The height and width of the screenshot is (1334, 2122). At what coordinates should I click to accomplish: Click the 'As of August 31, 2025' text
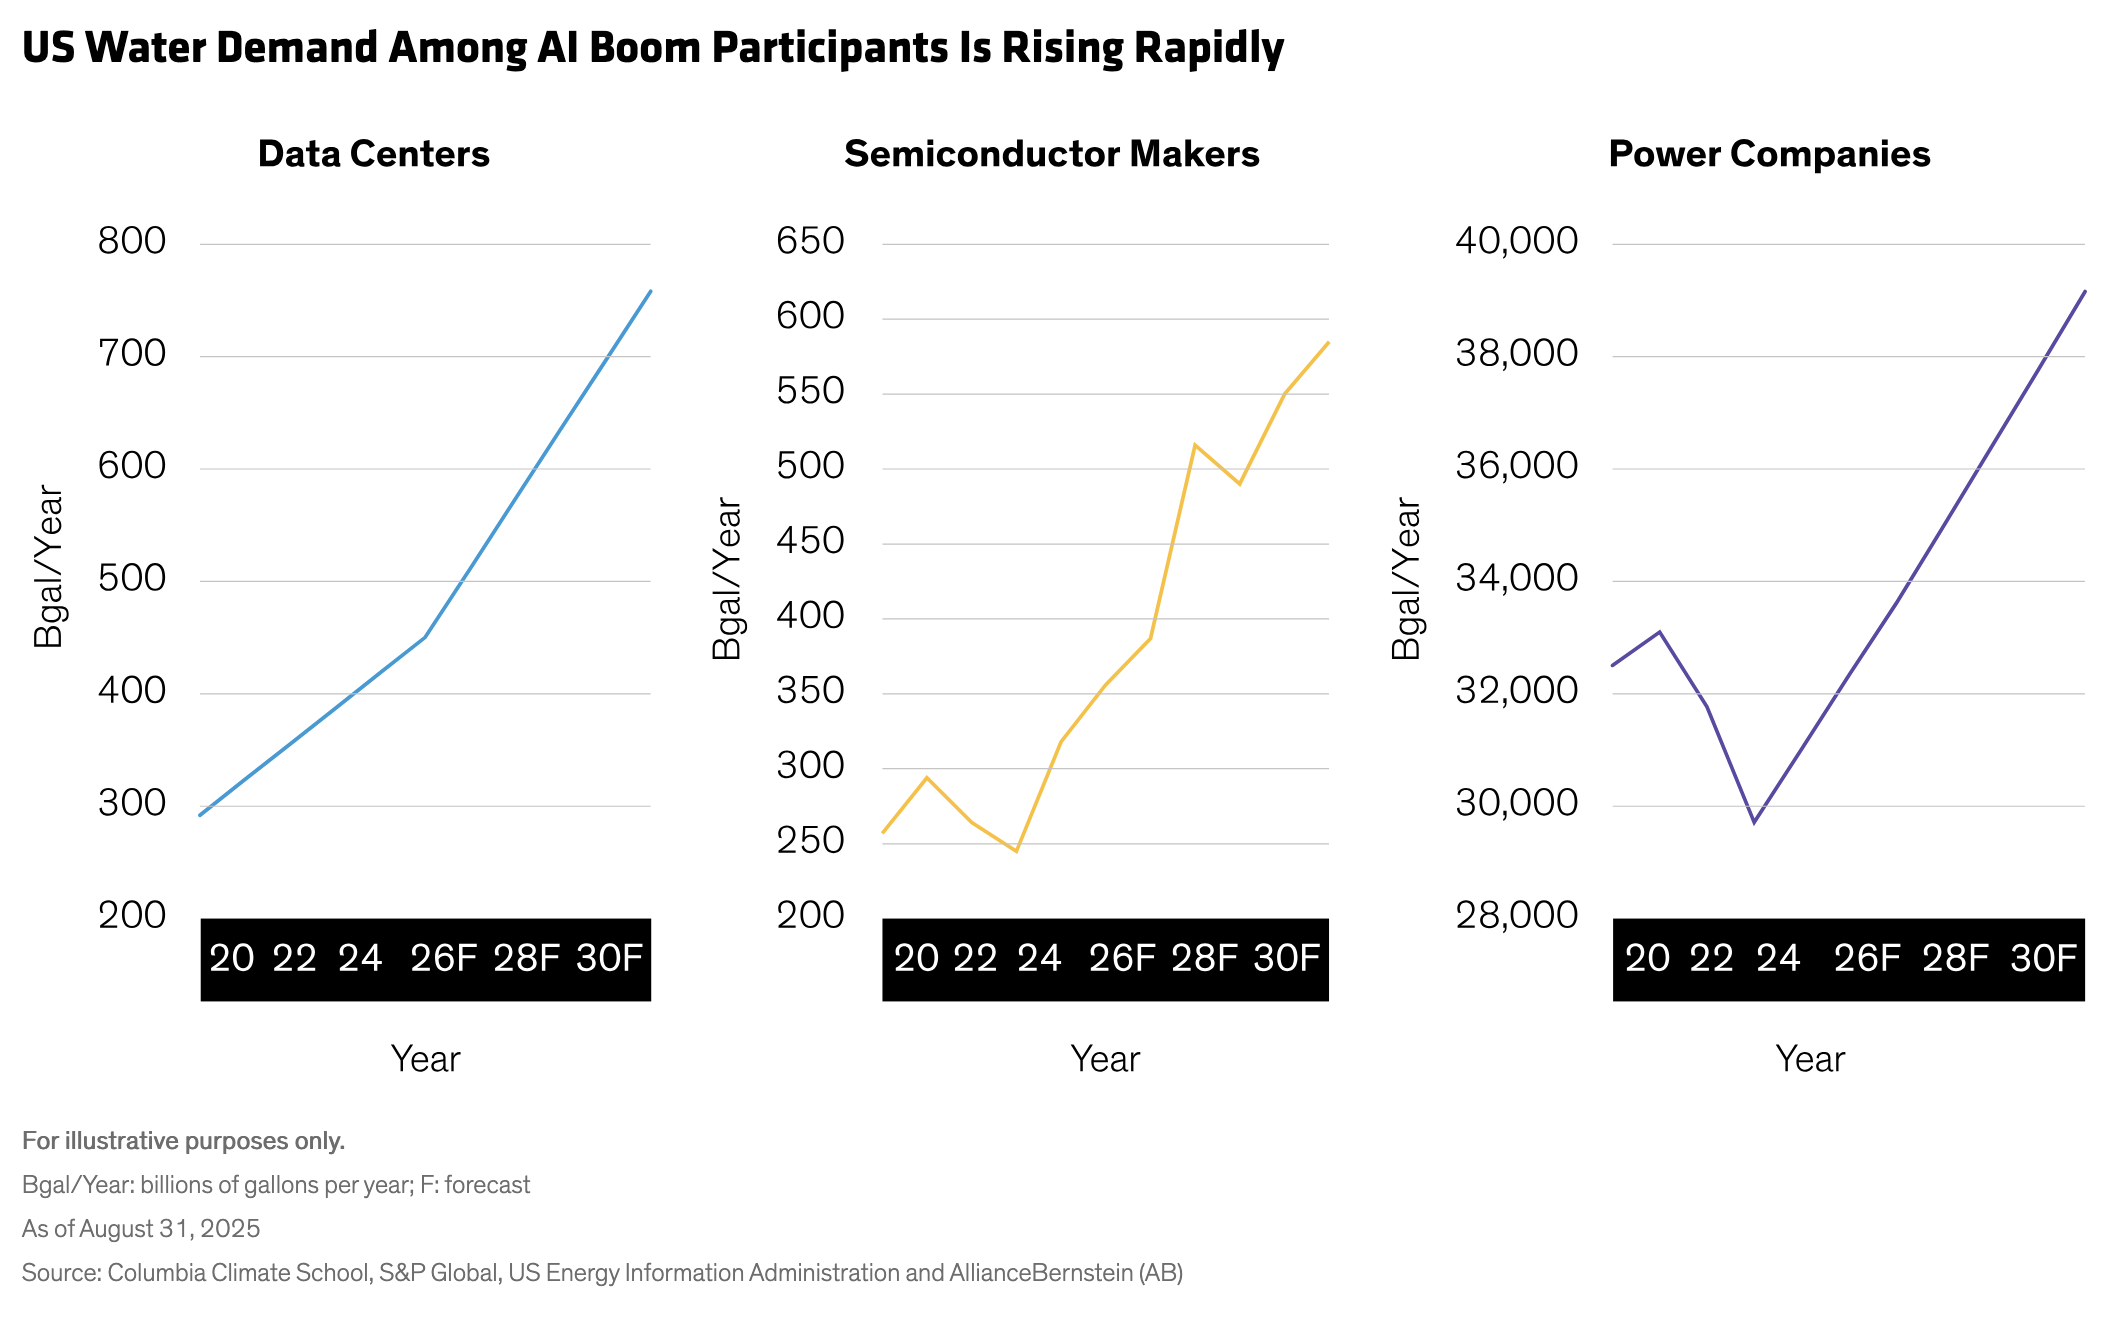click(x=141, y=1229)
